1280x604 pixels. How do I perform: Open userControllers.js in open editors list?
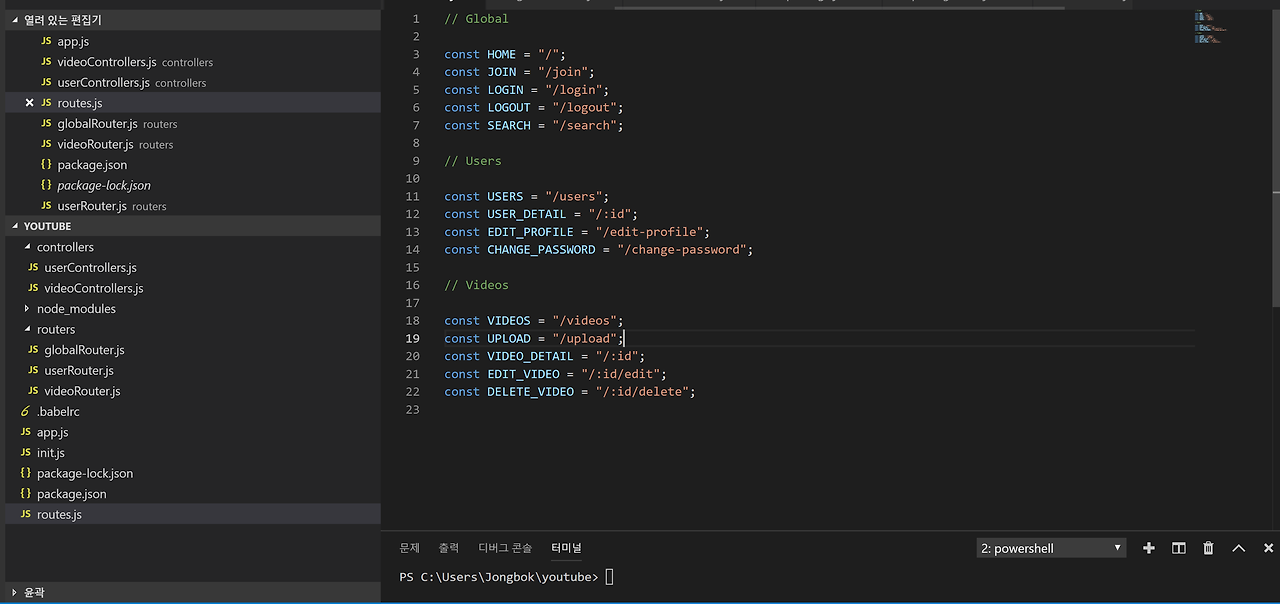tap(193, 83)
